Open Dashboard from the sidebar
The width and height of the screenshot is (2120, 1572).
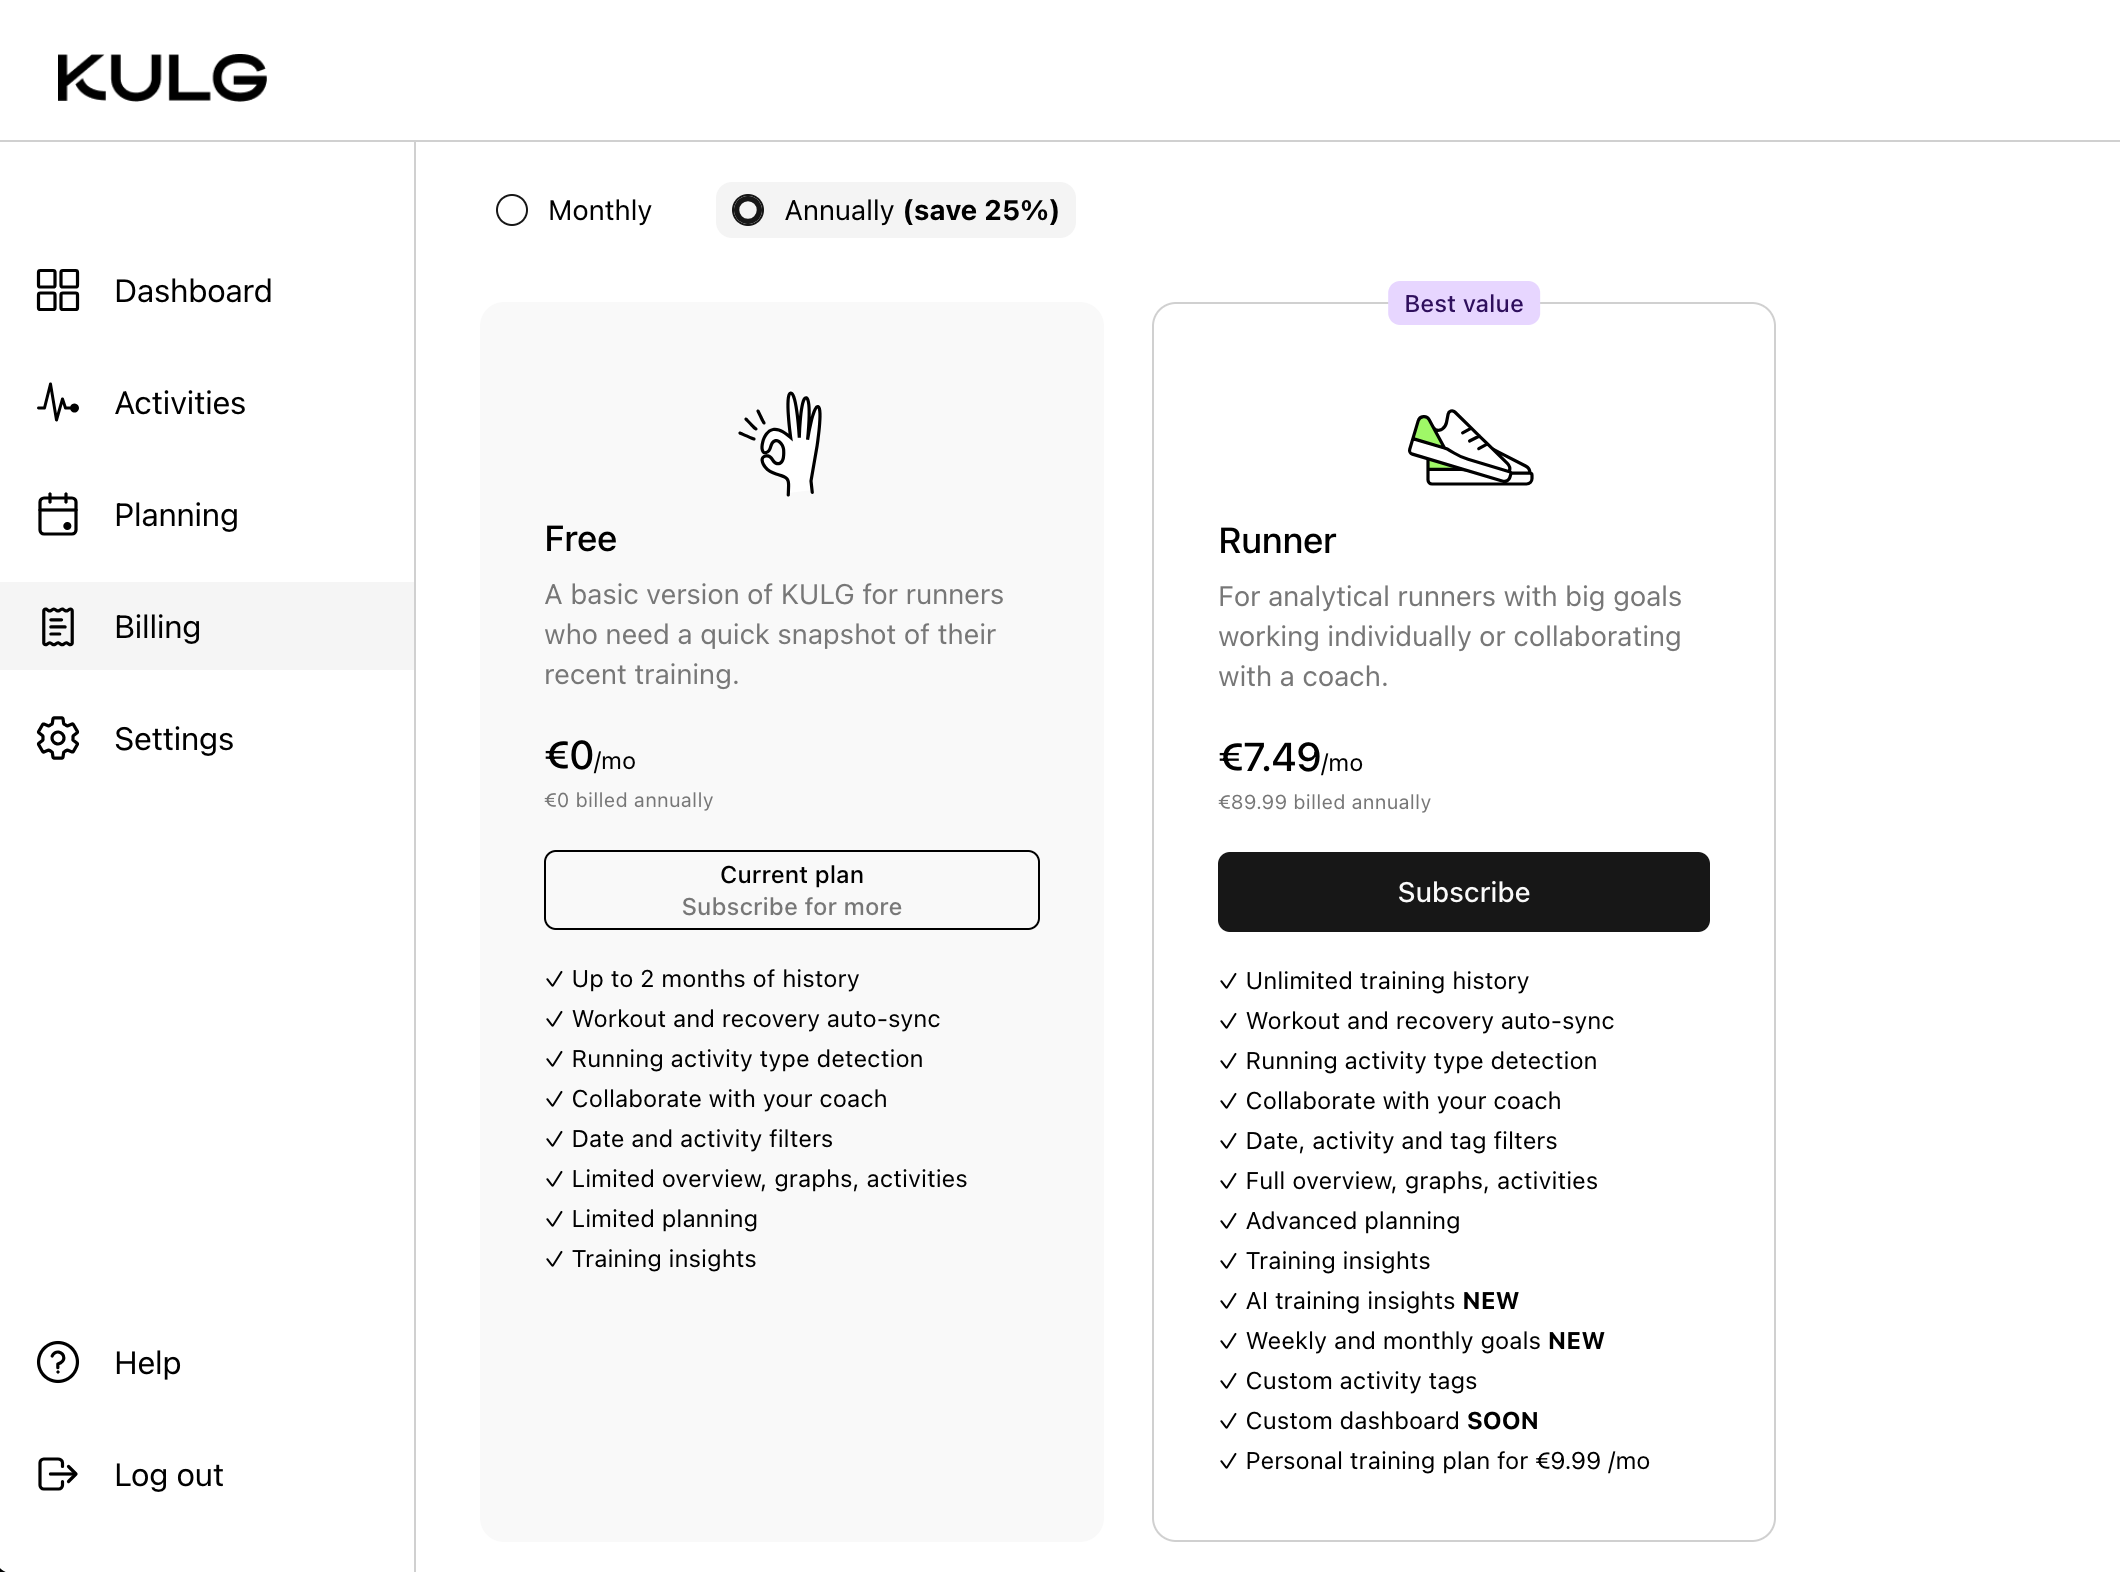193,291
